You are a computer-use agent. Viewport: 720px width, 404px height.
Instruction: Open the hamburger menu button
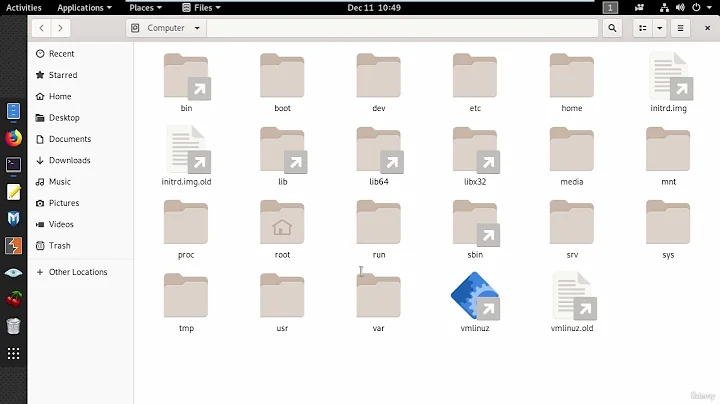(x=681, y=28)
